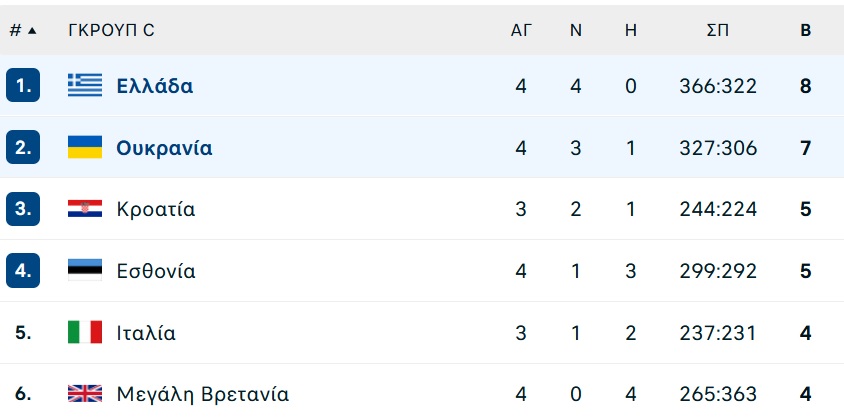Click the Greece flag icon
This screenshot has width=844, height=417.
point(85,85)
